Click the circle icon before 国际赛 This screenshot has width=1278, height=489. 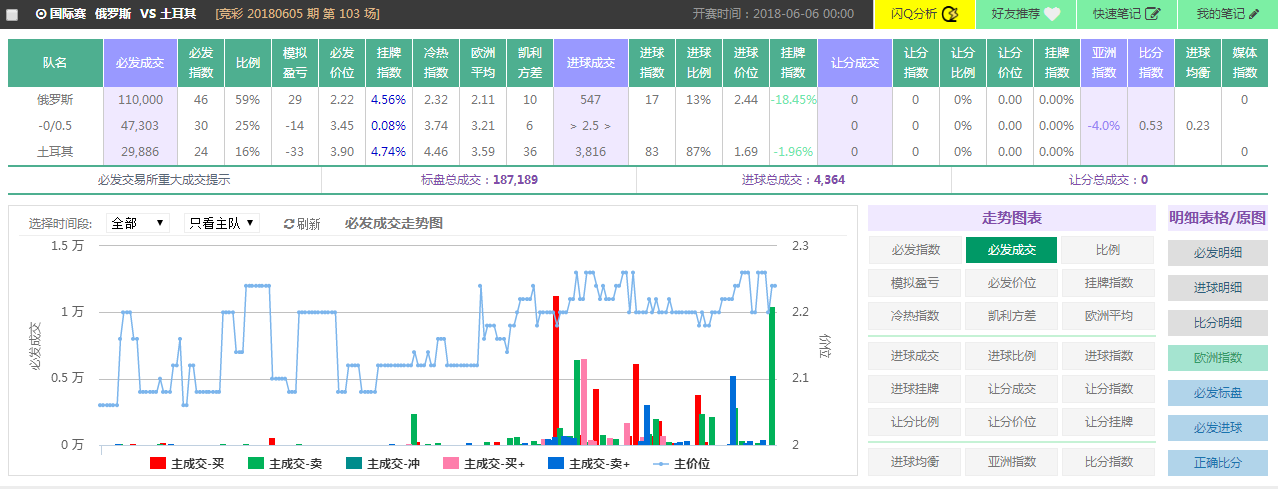pos(40,14)
